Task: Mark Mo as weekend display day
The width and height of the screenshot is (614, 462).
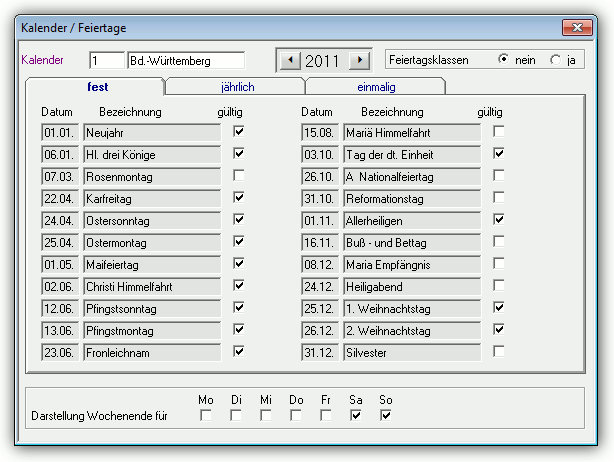Action: [x=206, y=415]
